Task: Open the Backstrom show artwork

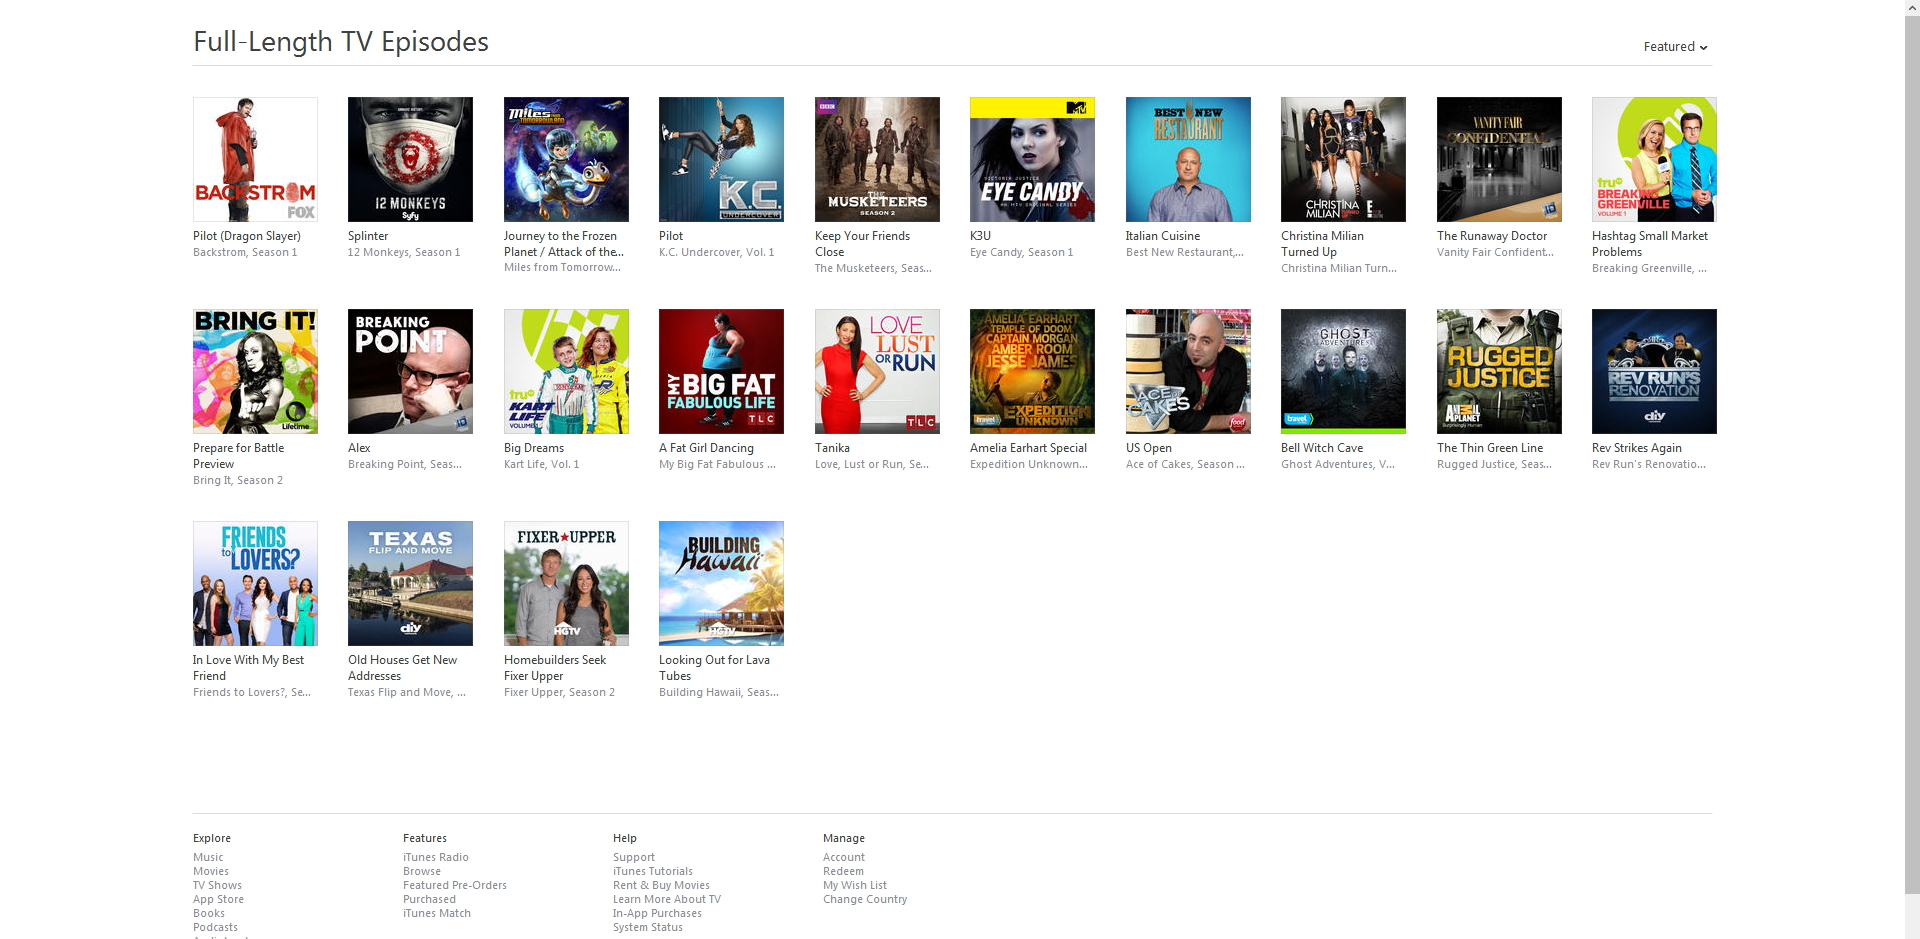Action: (x=255, y=159)
